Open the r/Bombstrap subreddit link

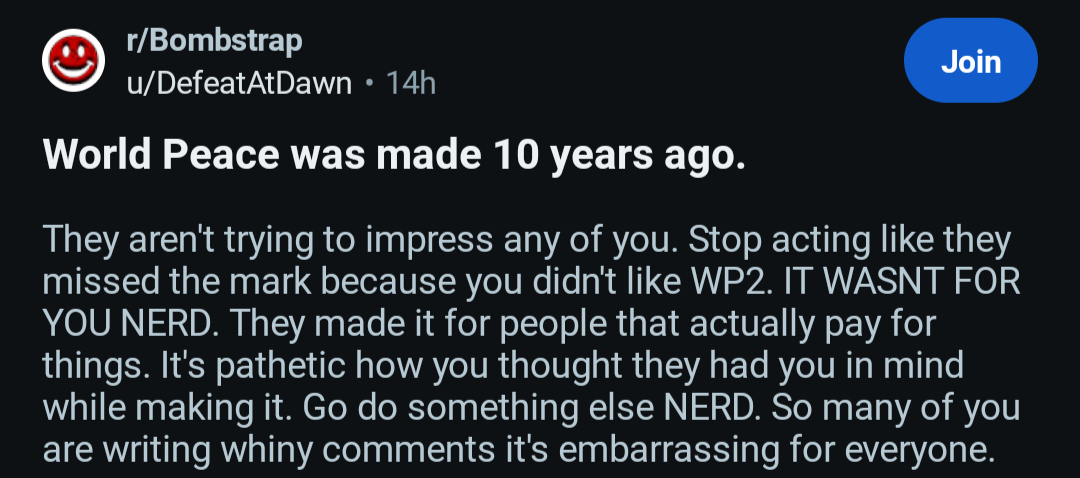(x=214, y=41)
